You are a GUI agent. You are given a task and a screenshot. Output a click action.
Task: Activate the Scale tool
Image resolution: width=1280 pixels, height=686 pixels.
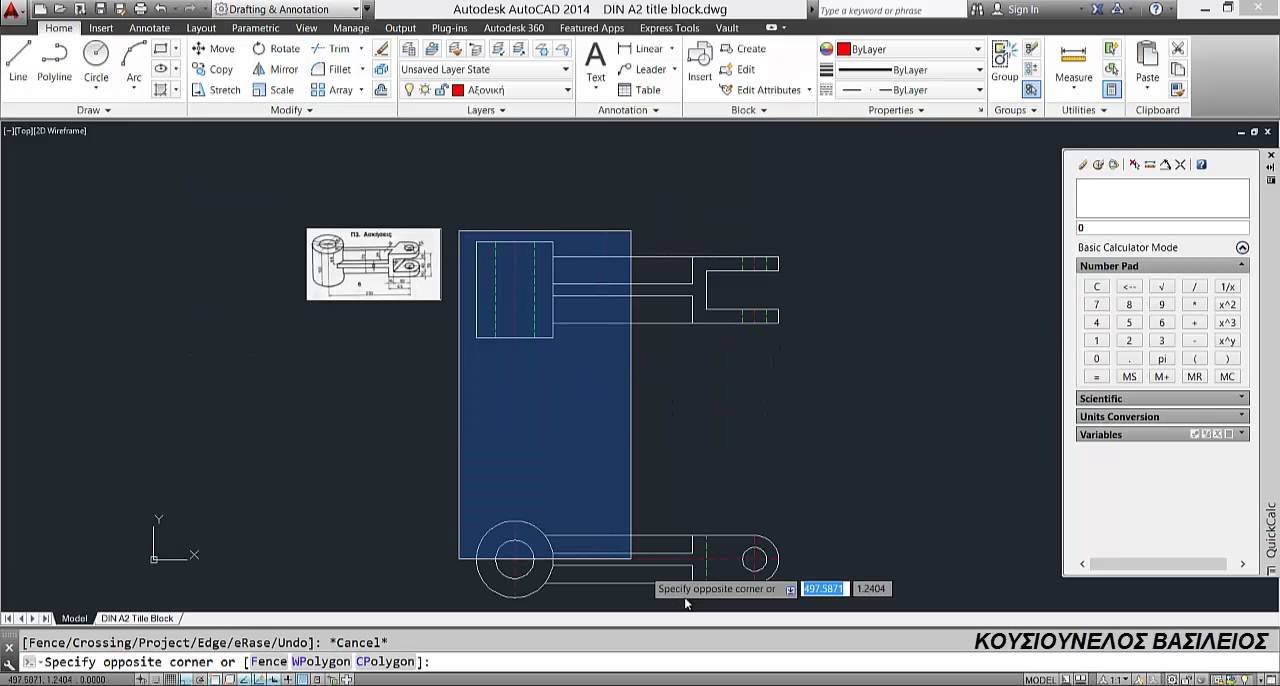point(273,90)
